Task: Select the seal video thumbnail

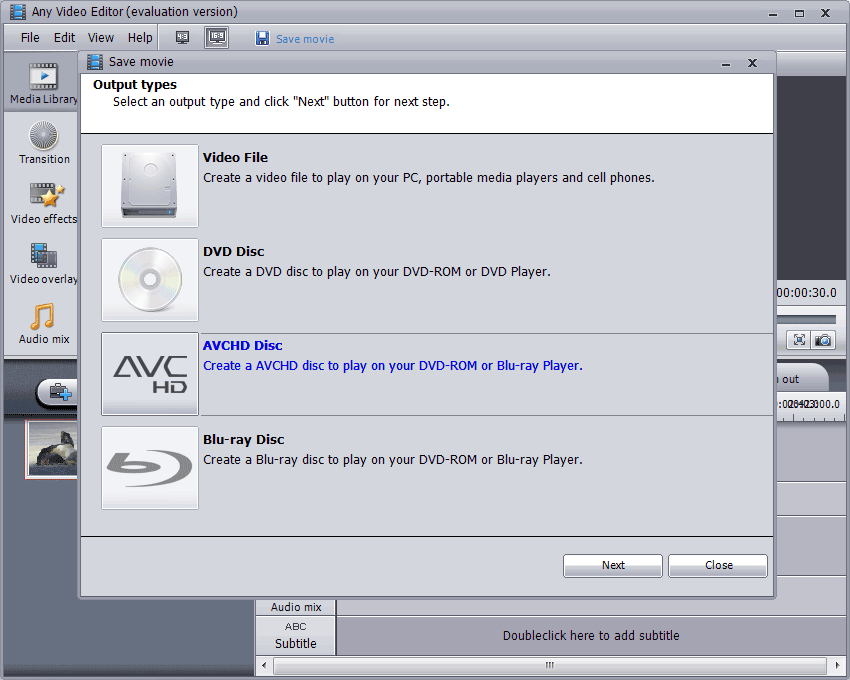Action: click(52, 450)
